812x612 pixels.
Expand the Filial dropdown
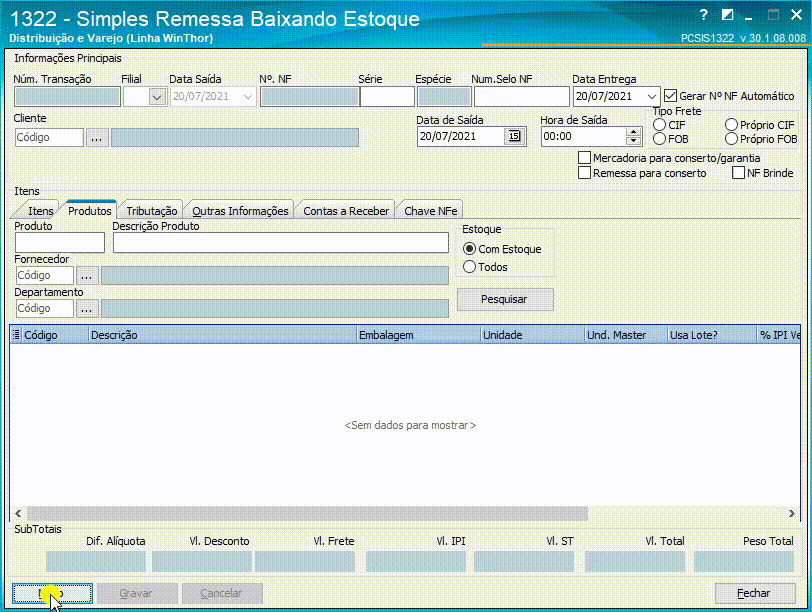[157, 97]
